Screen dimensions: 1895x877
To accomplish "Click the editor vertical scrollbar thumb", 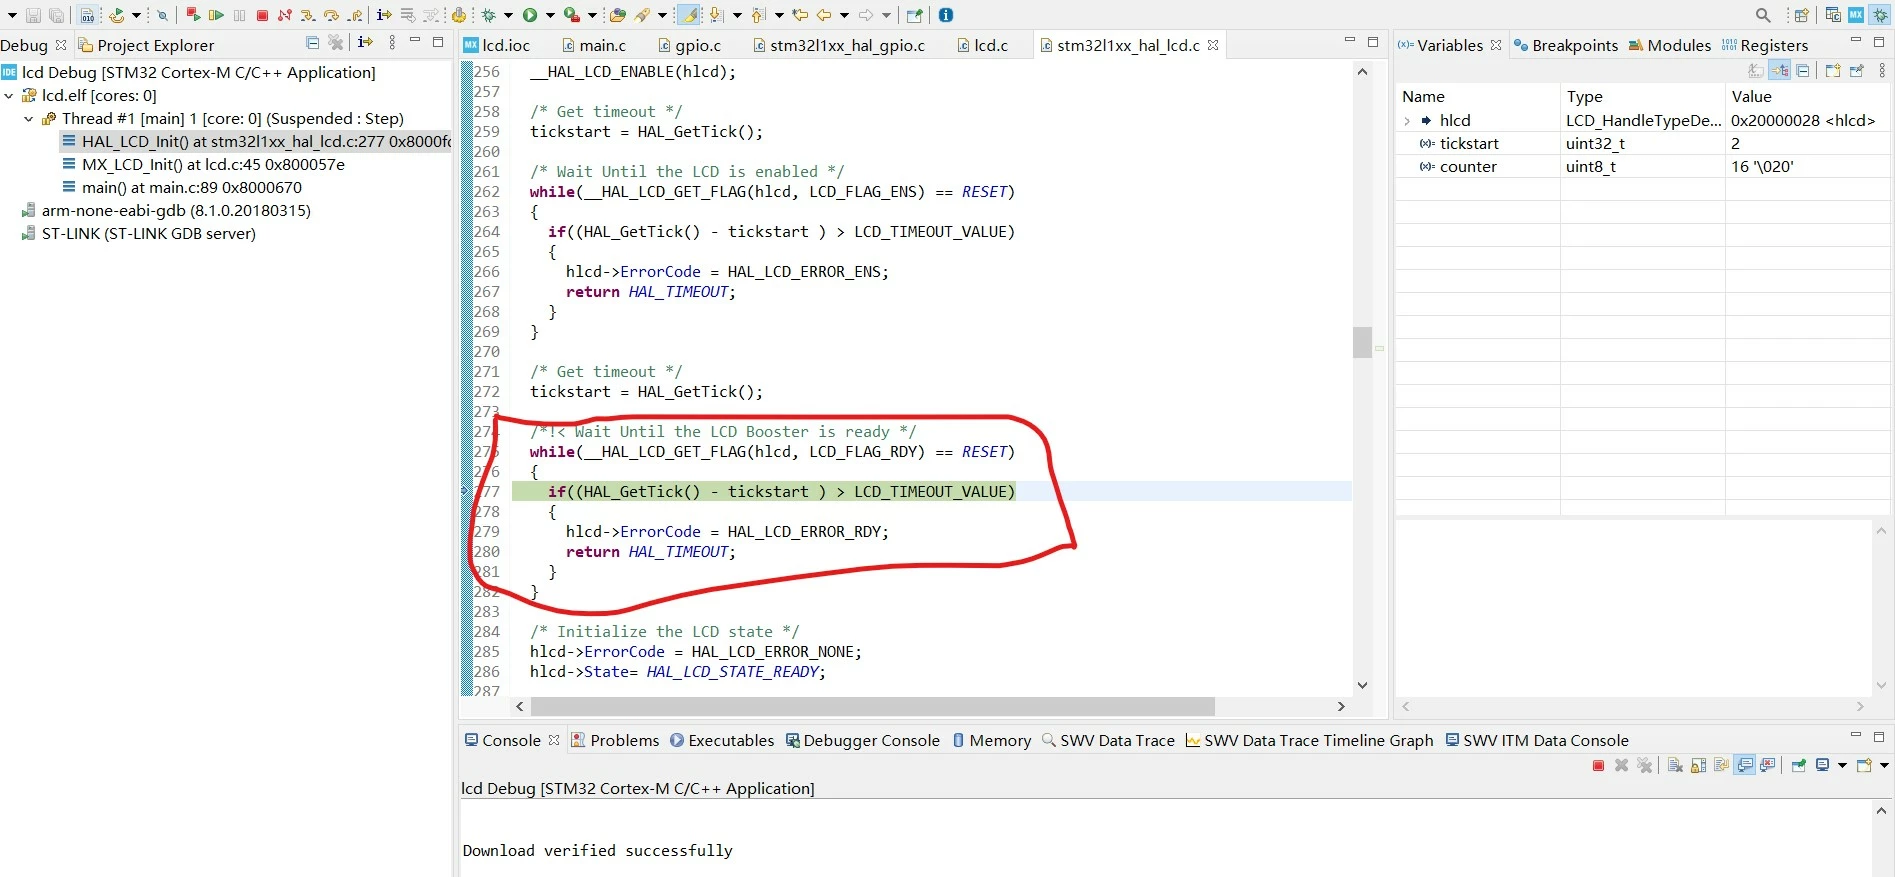I will pyautogui.click(x=1362, y=342).
